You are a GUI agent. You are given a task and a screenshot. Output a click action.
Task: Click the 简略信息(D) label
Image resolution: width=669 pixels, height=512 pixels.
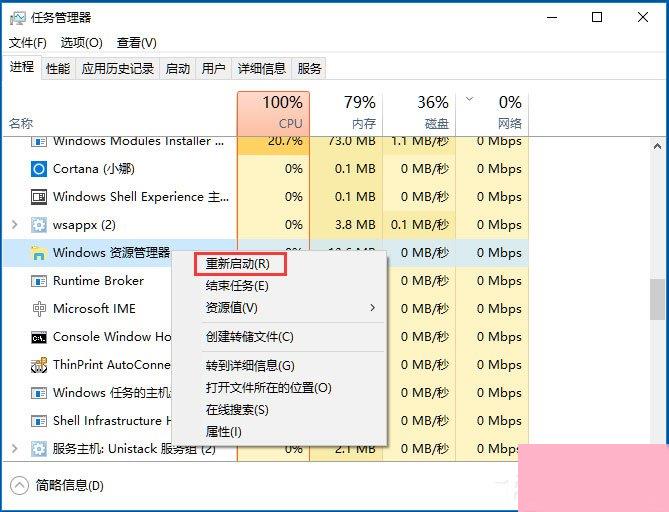click(70, 486)
